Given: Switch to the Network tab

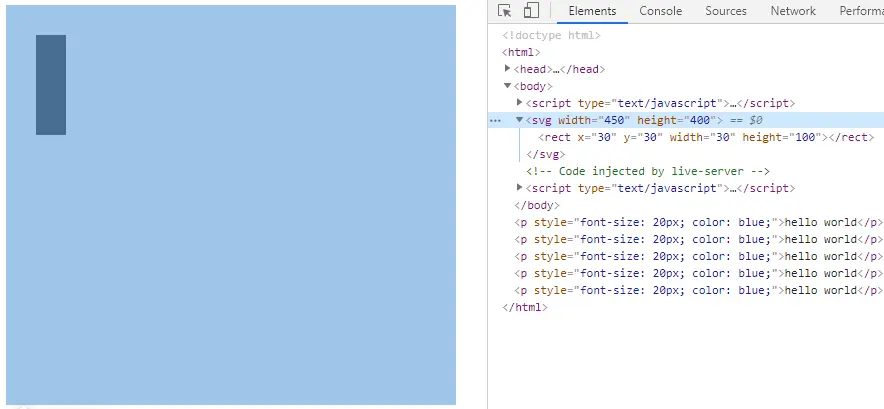Looking at the screenshot, I should [x=793, y=11].
